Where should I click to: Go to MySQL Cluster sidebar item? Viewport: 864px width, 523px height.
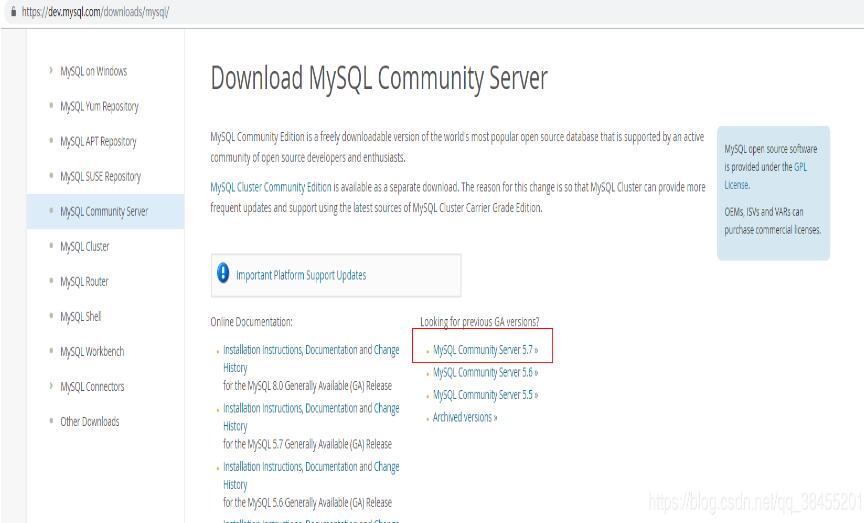pyautogui.click(x=85, y=247)
